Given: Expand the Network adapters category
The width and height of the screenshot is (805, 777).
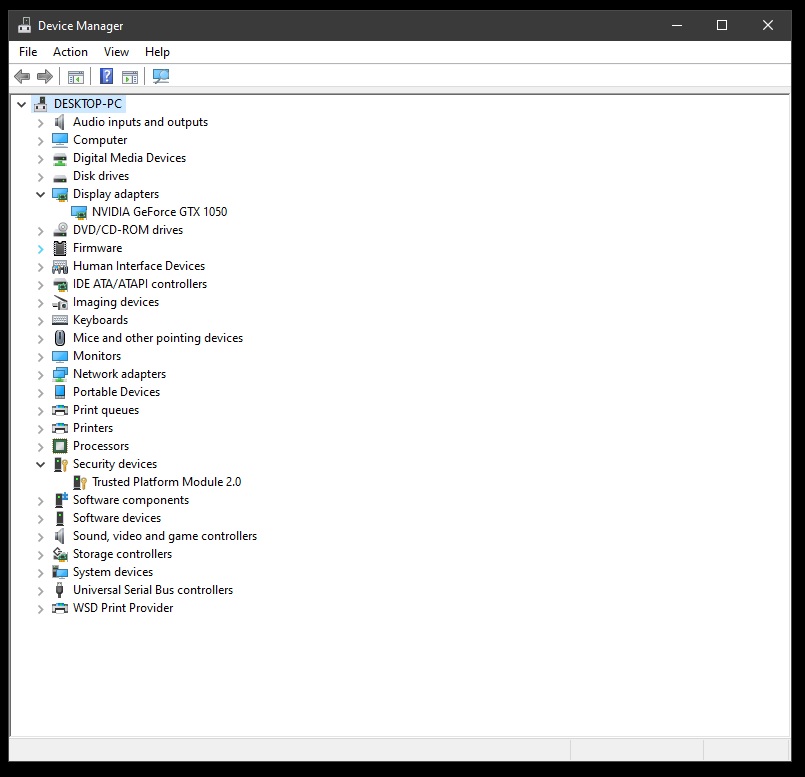Looking at the screenshot, I should click(41, 374).
